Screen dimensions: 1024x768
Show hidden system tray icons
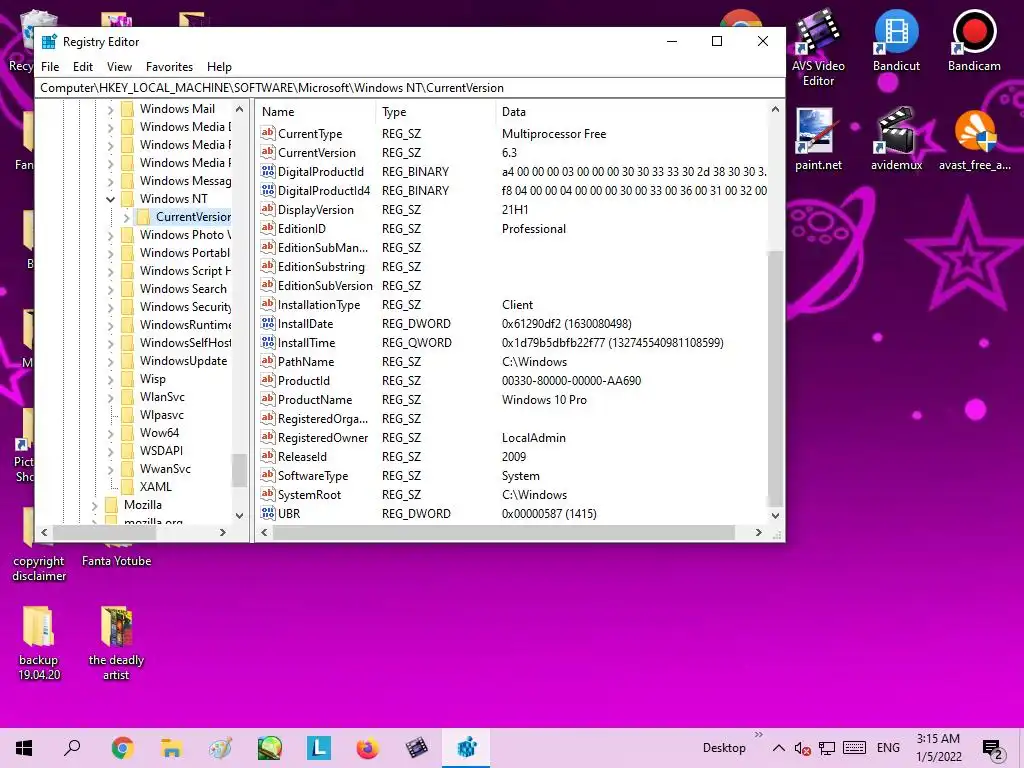[x=778, y=748]
